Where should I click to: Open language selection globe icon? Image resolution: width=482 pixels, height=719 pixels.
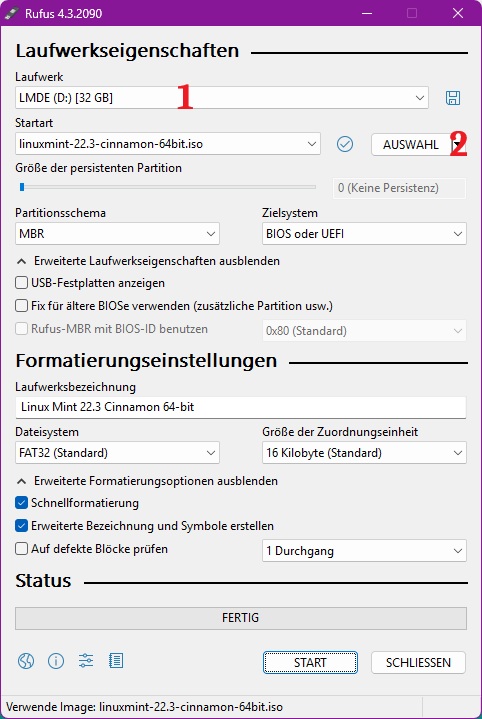26,661
